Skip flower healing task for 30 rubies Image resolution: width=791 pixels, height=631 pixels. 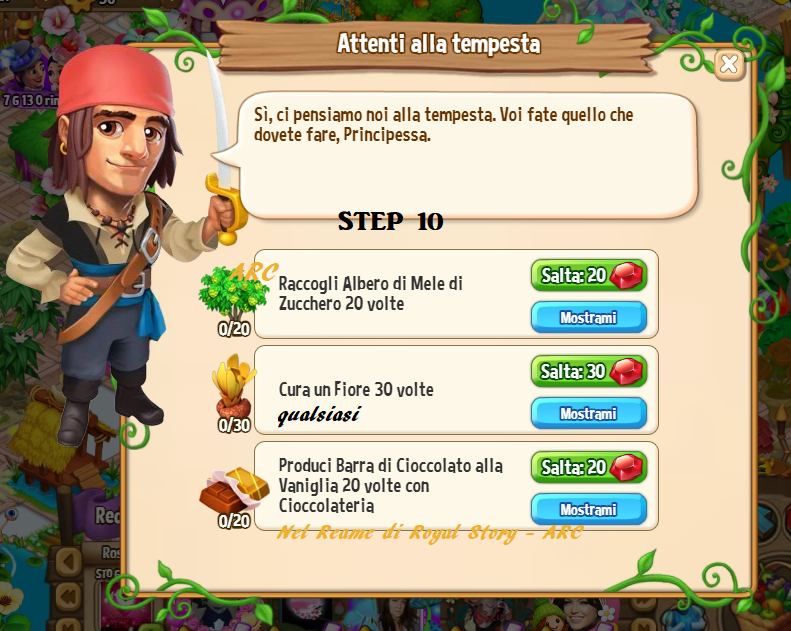589,371
